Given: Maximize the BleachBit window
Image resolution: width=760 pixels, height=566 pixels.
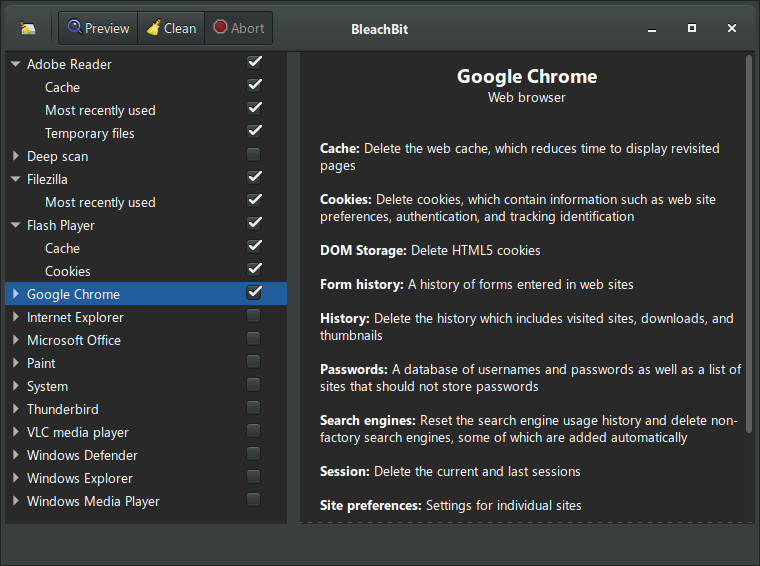Looking at the screenshot, I should 692,29.
